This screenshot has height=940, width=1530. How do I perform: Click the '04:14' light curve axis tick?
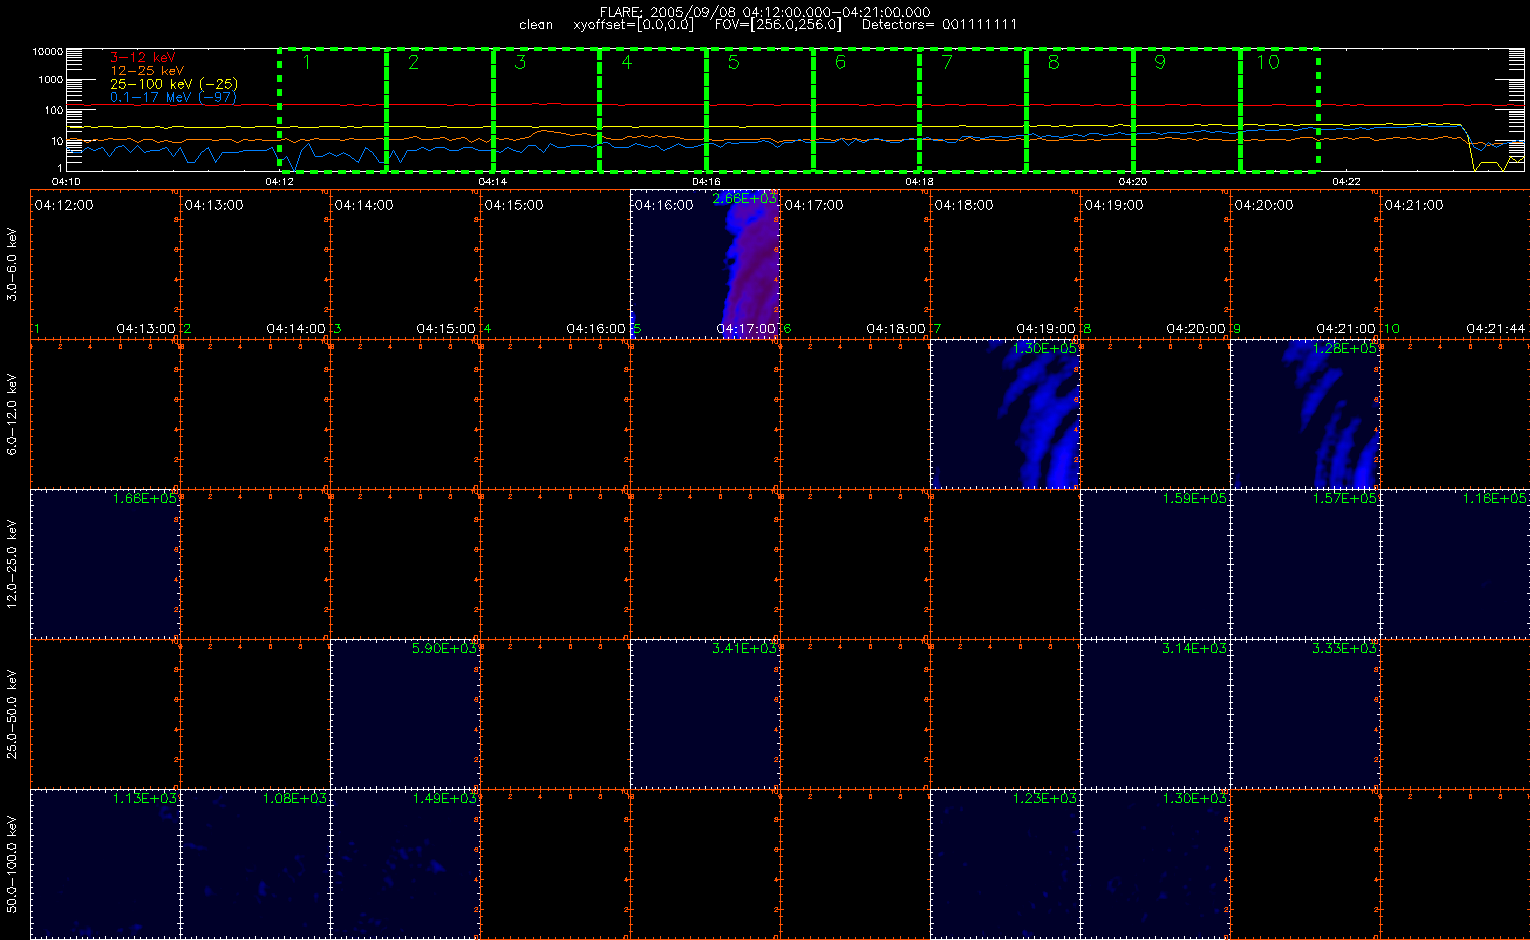pyautogui.click(x=493, y=181)
